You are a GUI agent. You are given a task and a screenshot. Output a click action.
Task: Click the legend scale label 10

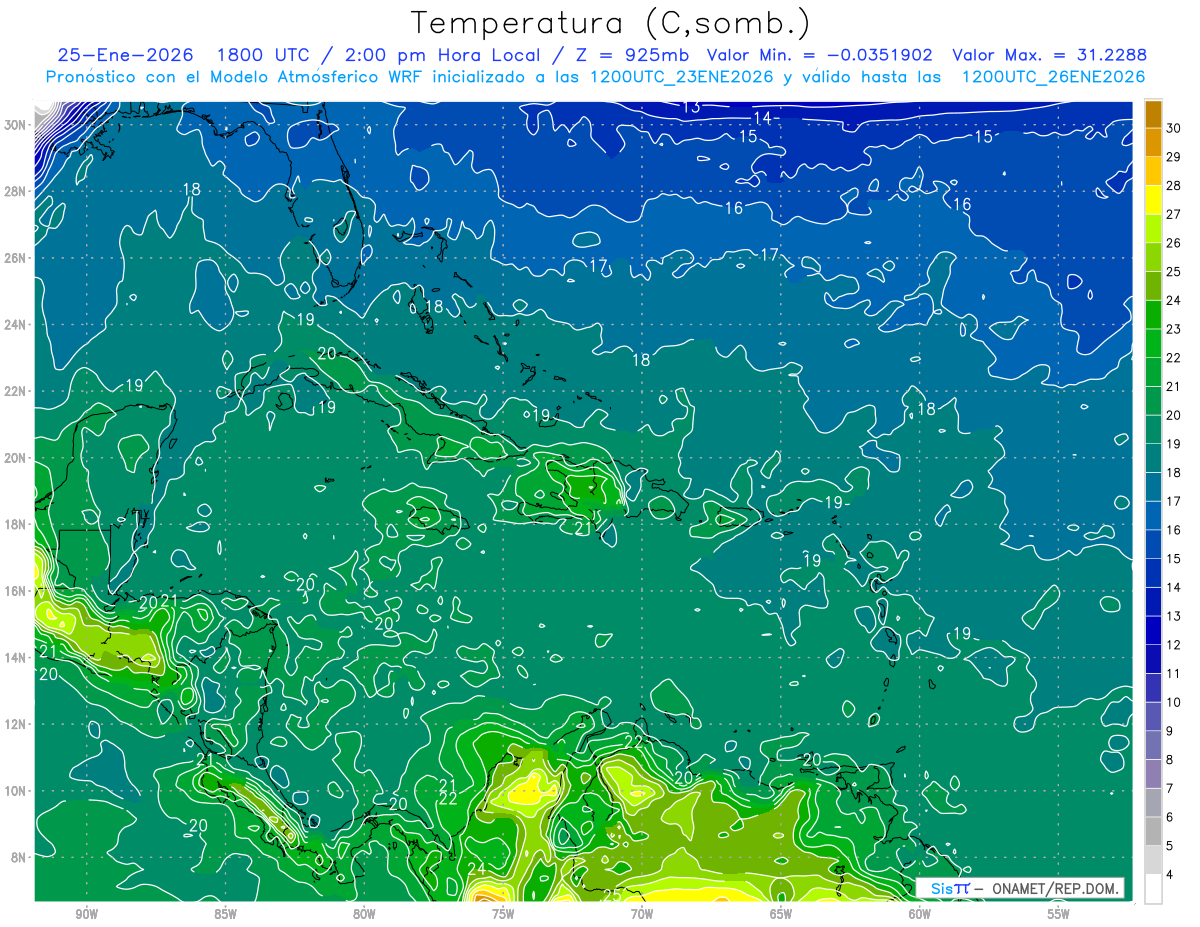(x=1173, y=703)
